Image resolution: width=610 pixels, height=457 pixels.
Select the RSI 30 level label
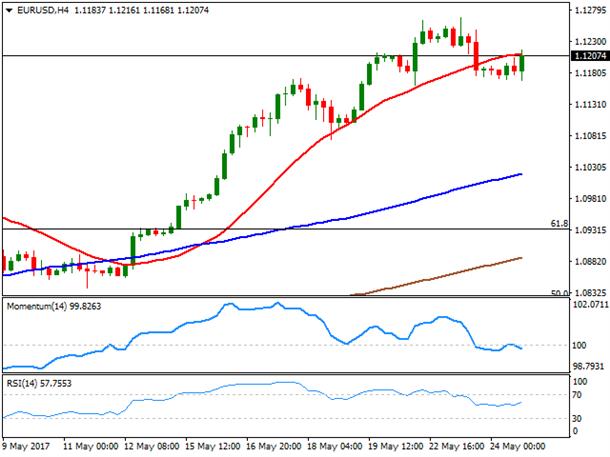577,418
